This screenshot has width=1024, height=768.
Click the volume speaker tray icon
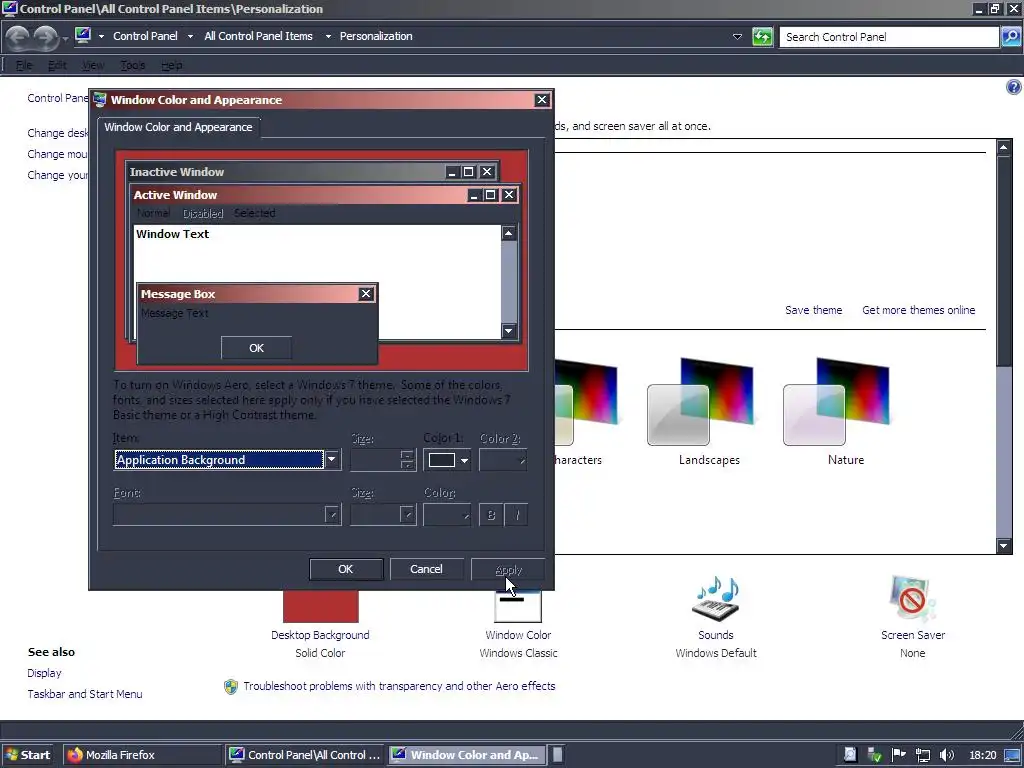tap(947, 755)
